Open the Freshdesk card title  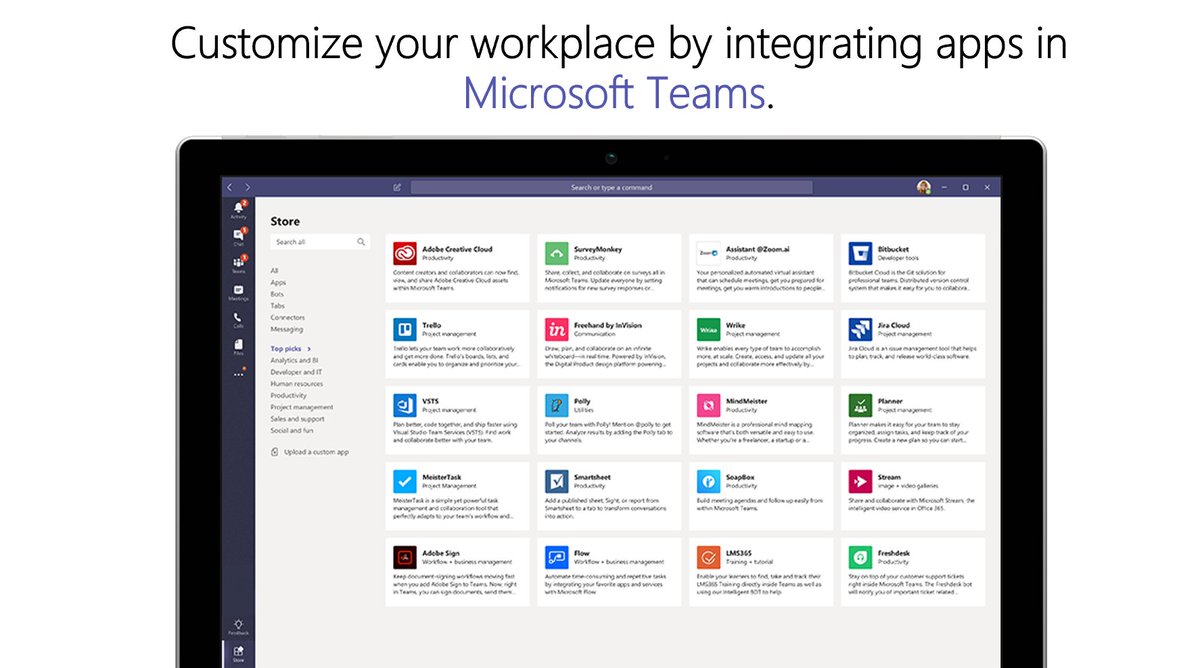[x=895, y=553]
